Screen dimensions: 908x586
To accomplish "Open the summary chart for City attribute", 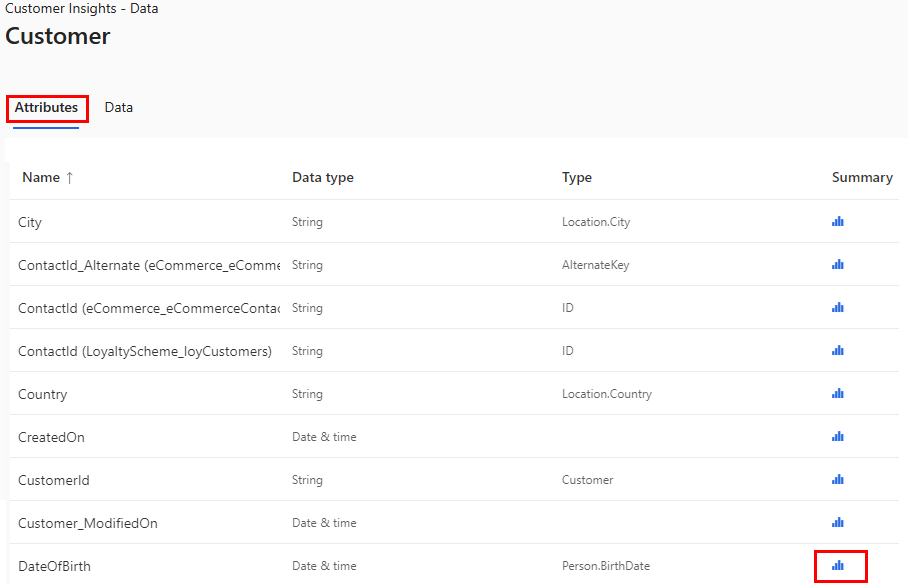I will coord(837,221).
